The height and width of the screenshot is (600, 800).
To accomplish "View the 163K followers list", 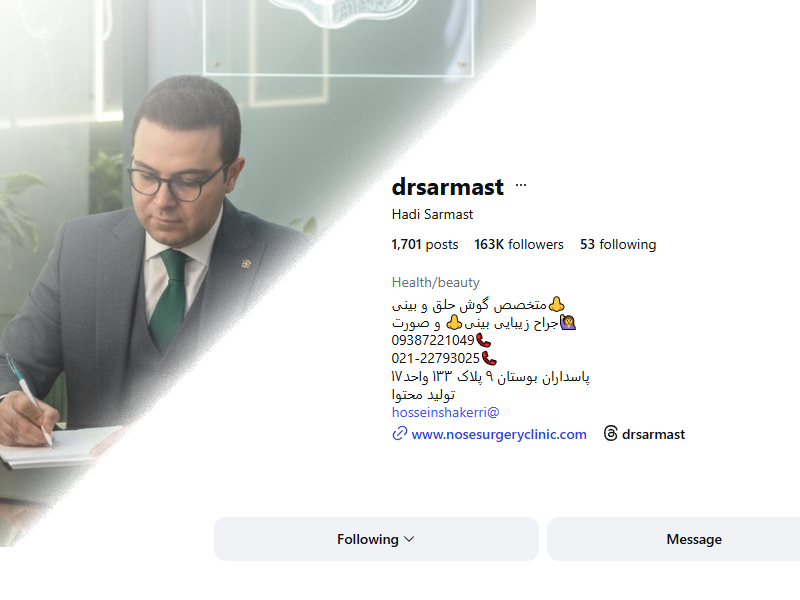I will (519, 244).
